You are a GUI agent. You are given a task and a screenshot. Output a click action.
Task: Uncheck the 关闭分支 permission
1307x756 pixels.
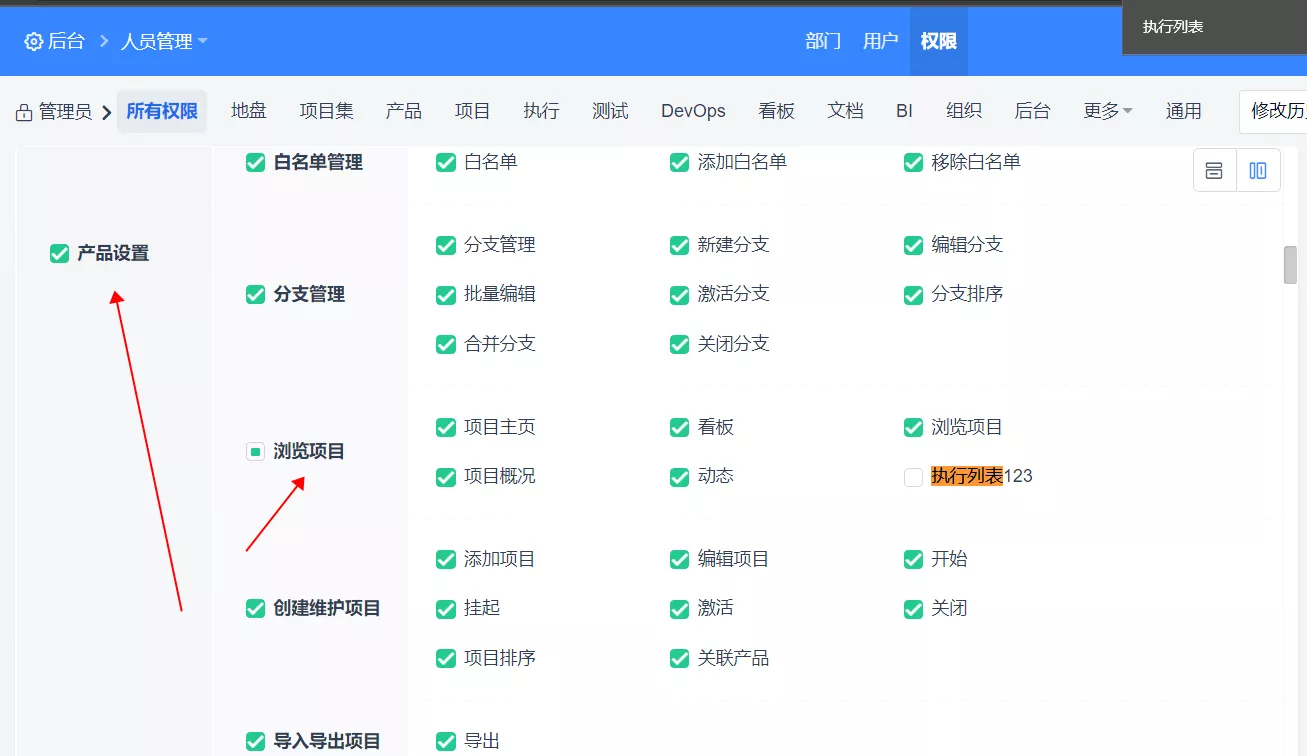680,344
